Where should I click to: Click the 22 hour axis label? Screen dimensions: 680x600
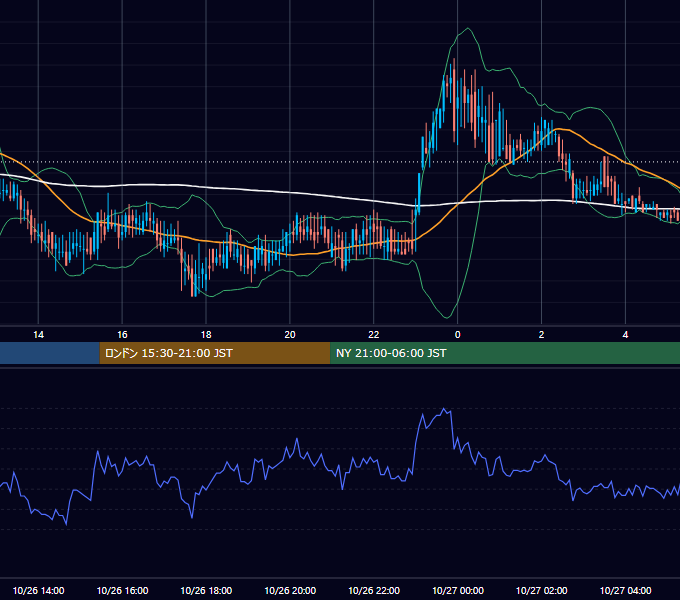click(x=373, y=335)
